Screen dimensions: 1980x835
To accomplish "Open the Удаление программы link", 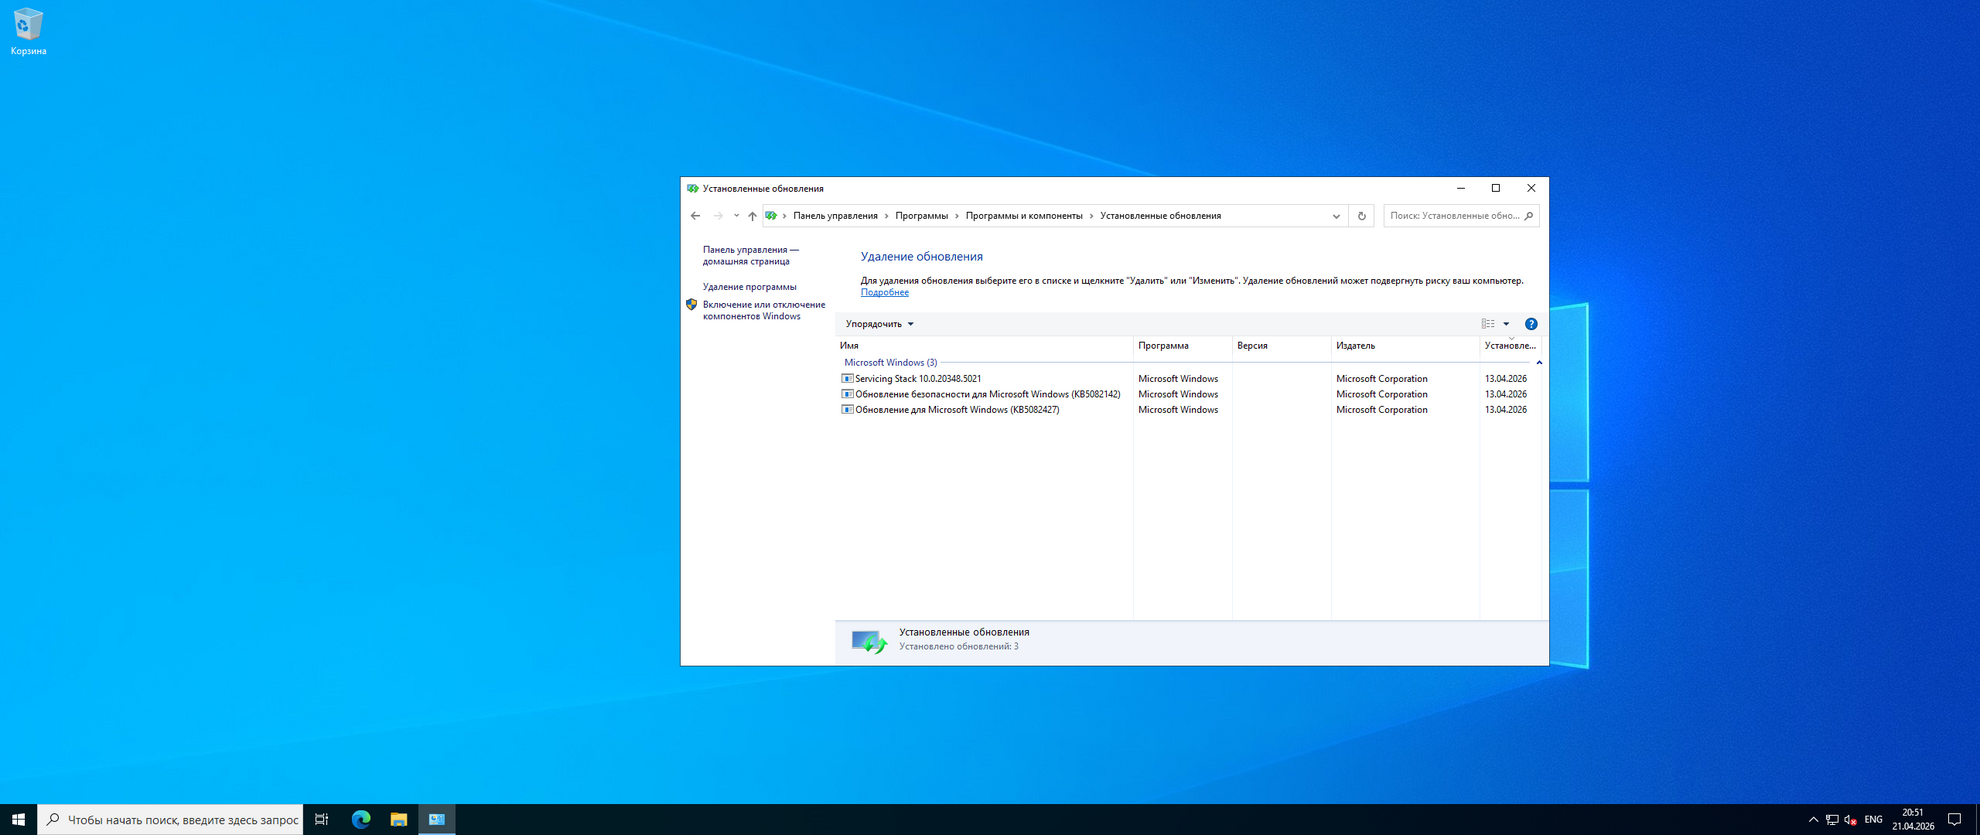I will (749, 287).
